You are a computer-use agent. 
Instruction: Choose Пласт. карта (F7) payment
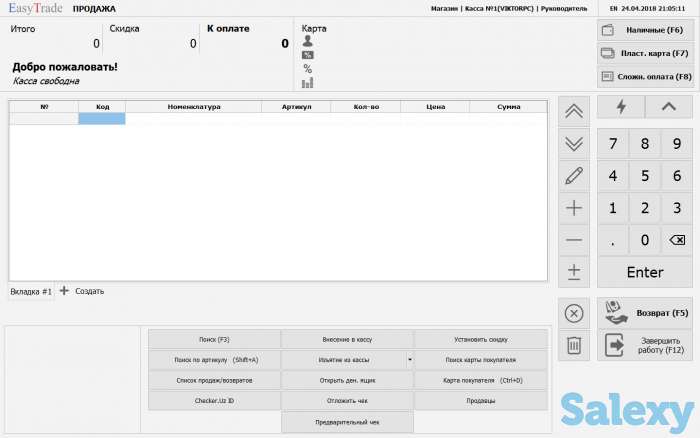tap(645, 53)
